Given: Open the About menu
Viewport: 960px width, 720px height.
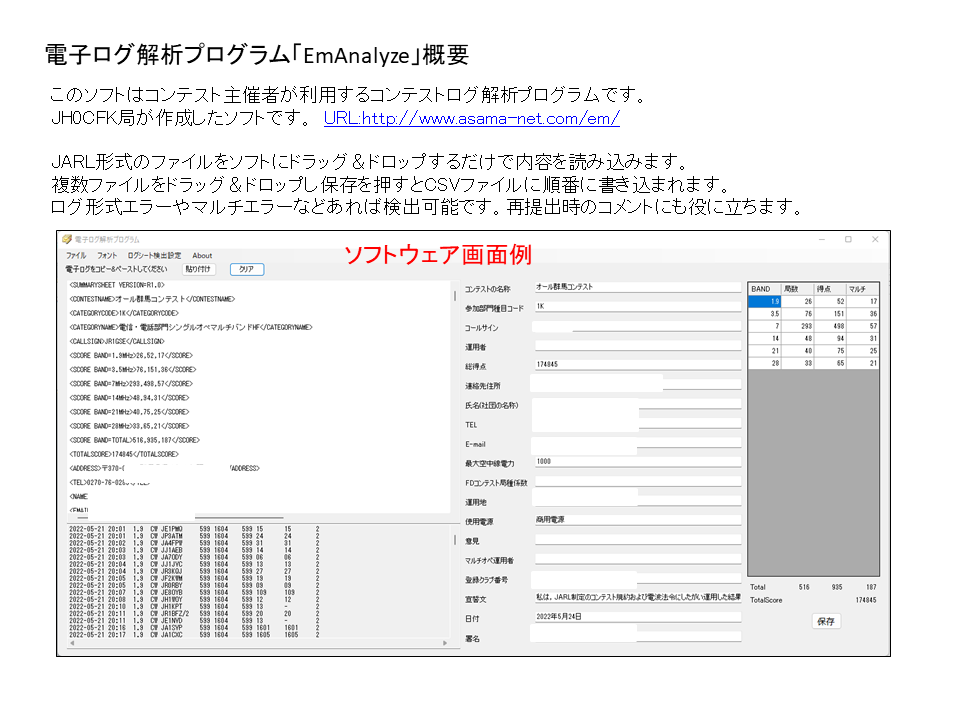Looking at the screenshot, I should pyautogui.click(x=202, y=256).
